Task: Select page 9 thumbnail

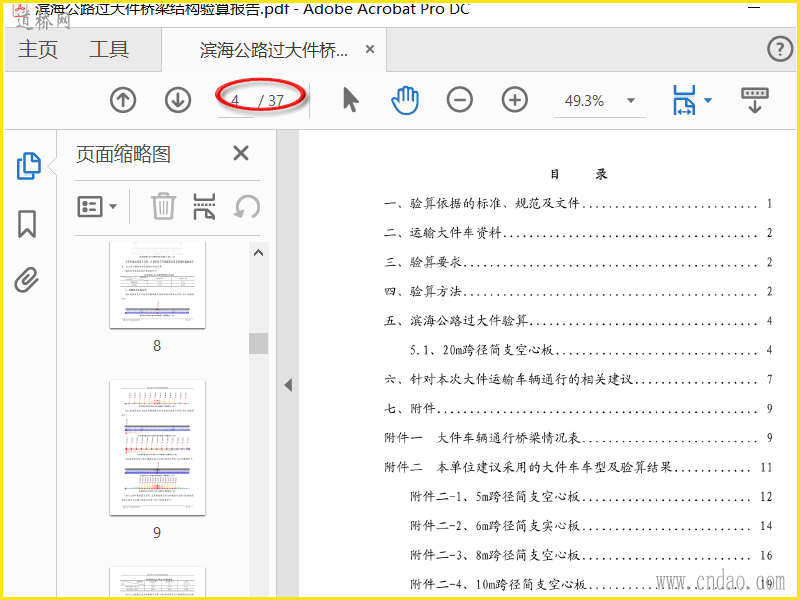Action: (158, 447)
